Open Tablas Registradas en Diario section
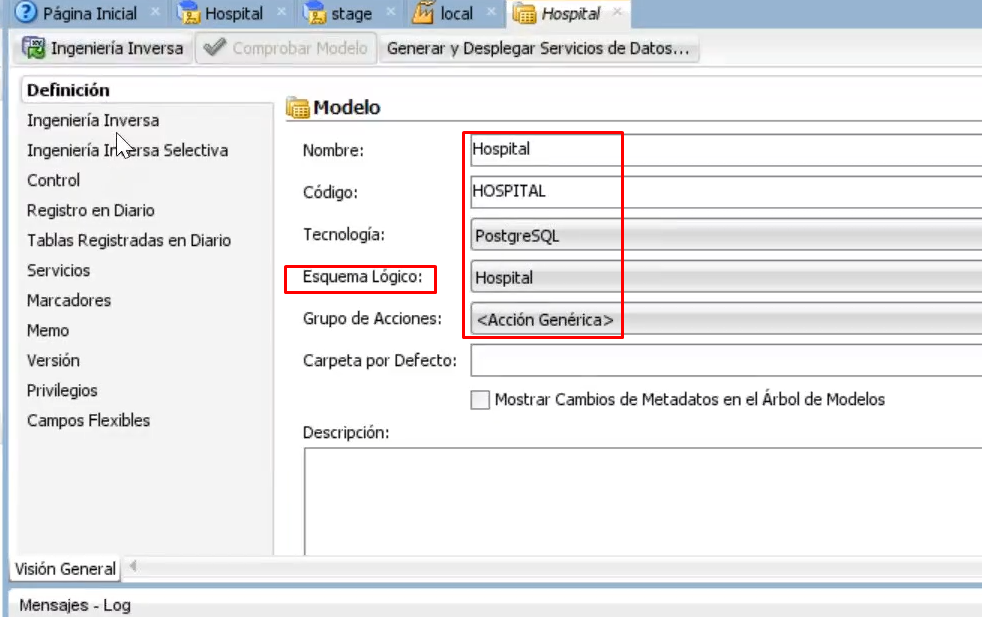 128,241
